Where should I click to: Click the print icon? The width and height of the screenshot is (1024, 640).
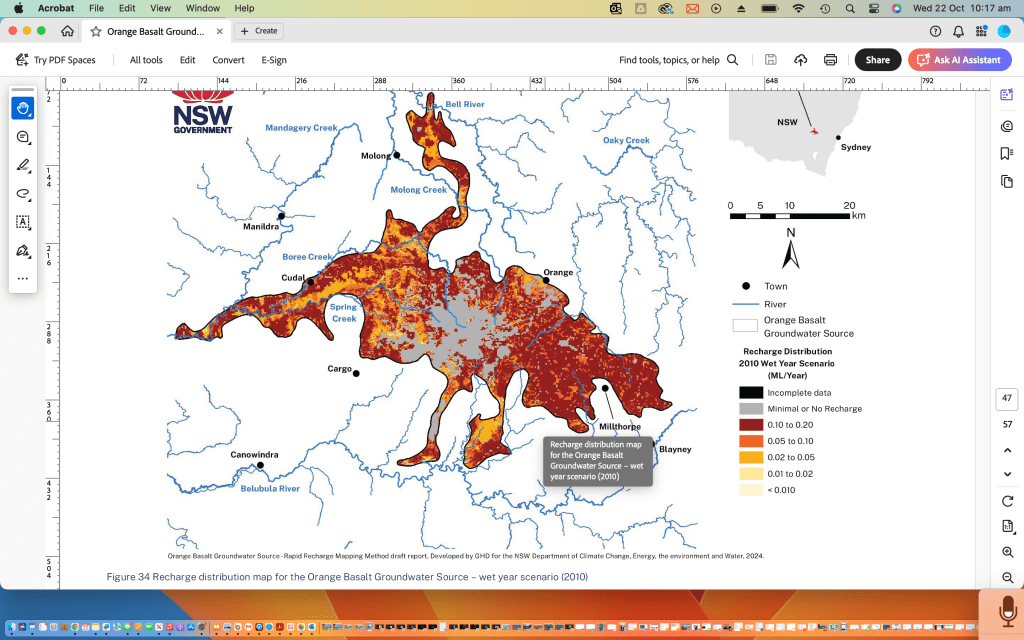tap(830, 60)
